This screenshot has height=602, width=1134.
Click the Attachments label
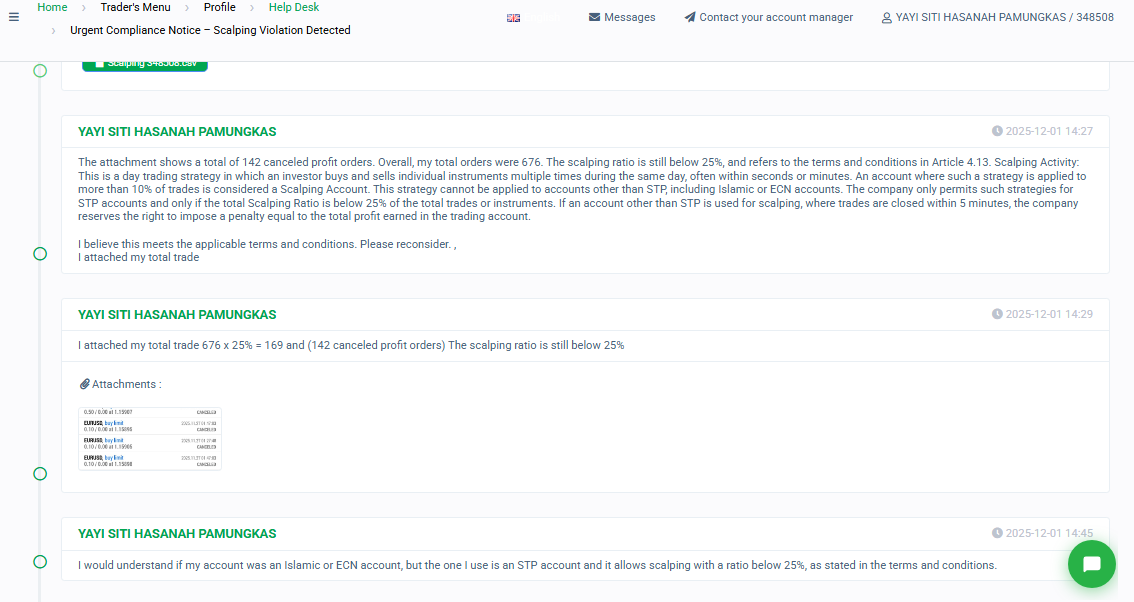[x=127, y=384]
